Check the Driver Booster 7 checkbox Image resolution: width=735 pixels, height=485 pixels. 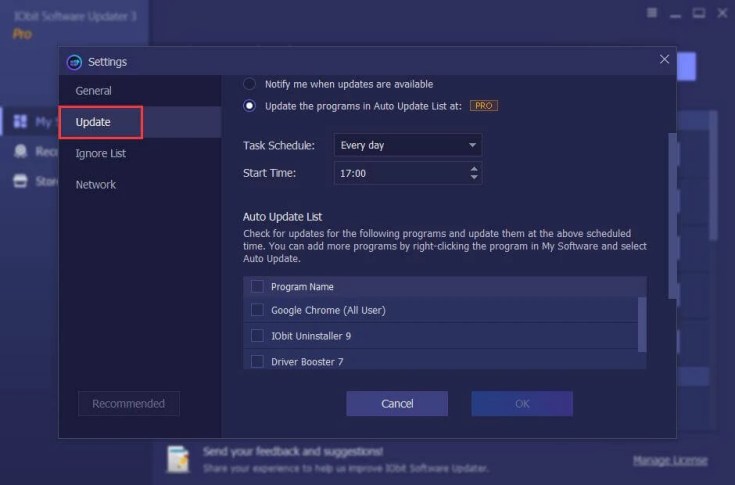pyautogui.click(x=257, y=361)
